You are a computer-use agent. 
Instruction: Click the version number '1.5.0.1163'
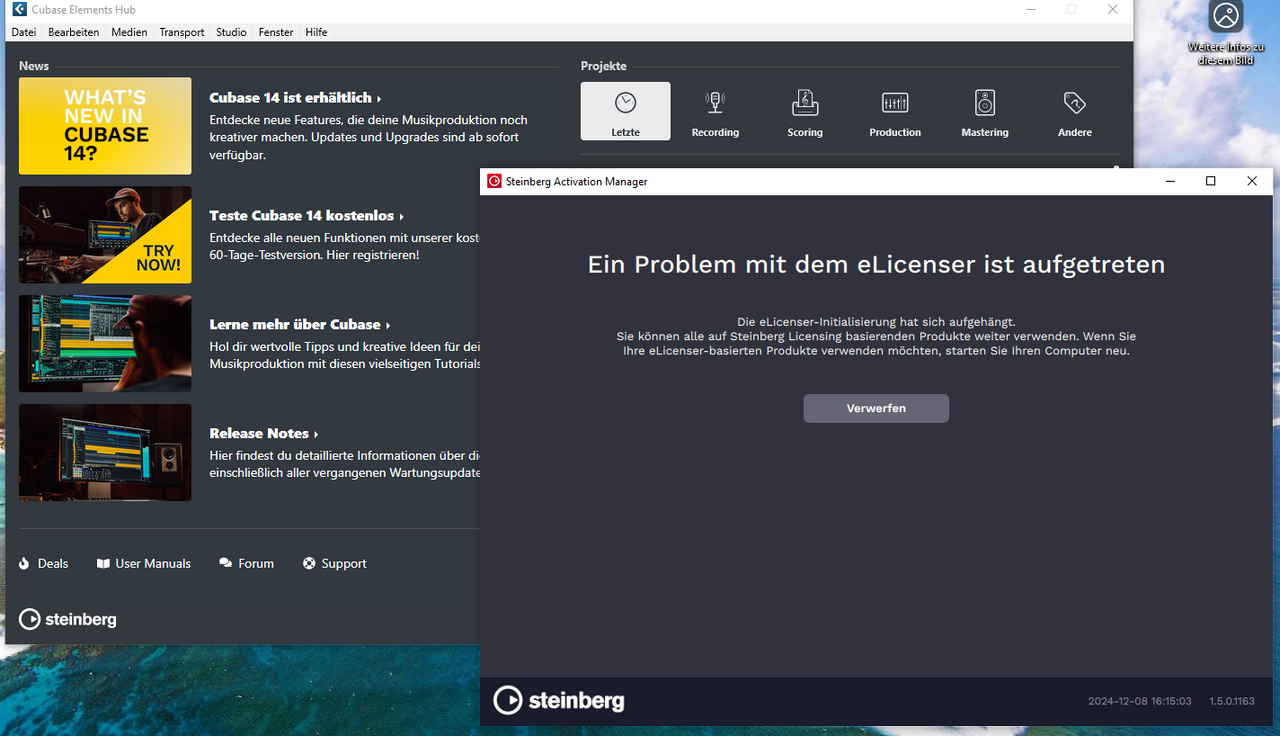click(x=1232, y=702)
